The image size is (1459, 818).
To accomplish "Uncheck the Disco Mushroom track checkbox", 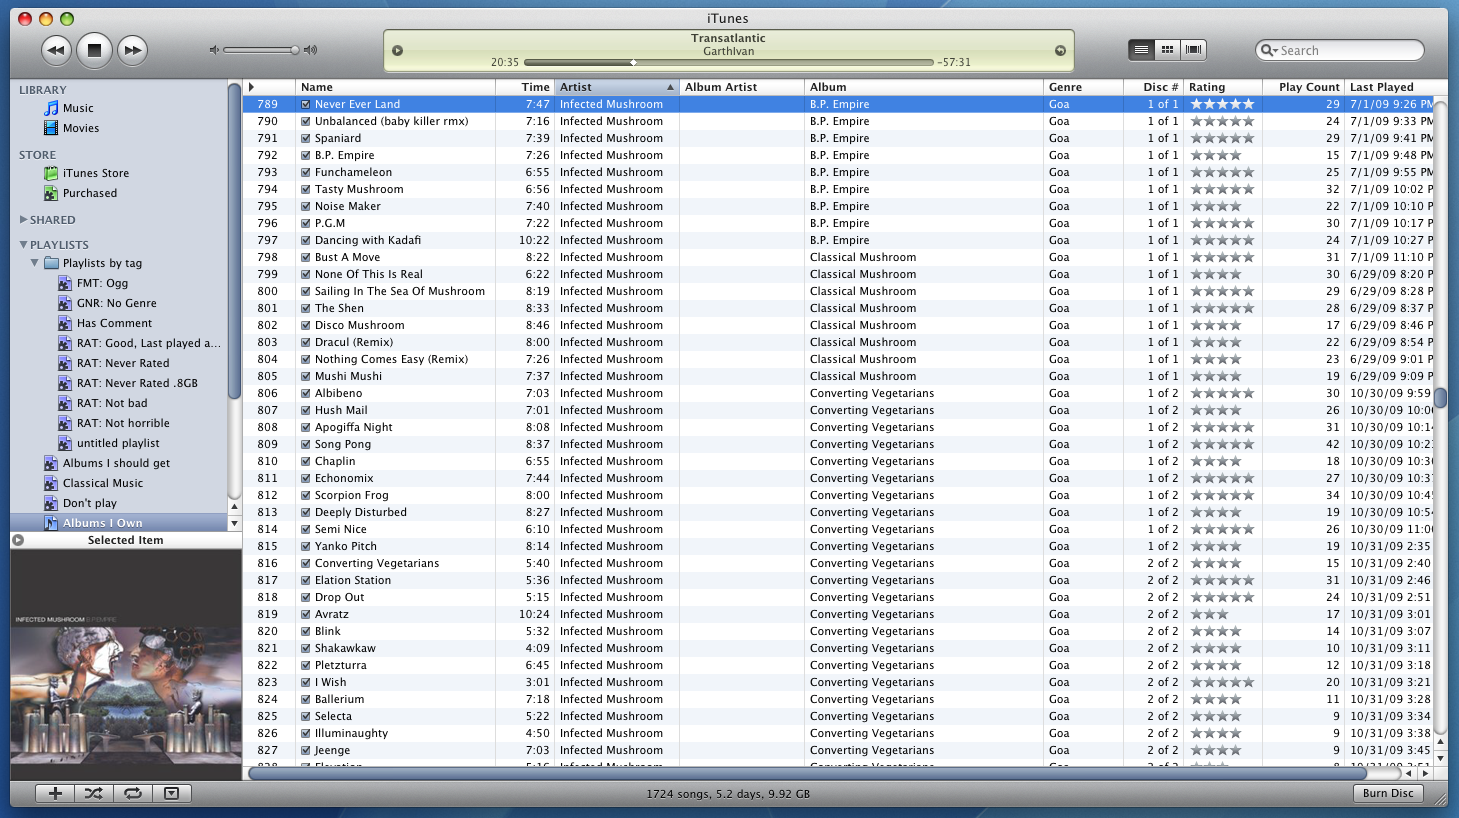I will coord(306,325).
